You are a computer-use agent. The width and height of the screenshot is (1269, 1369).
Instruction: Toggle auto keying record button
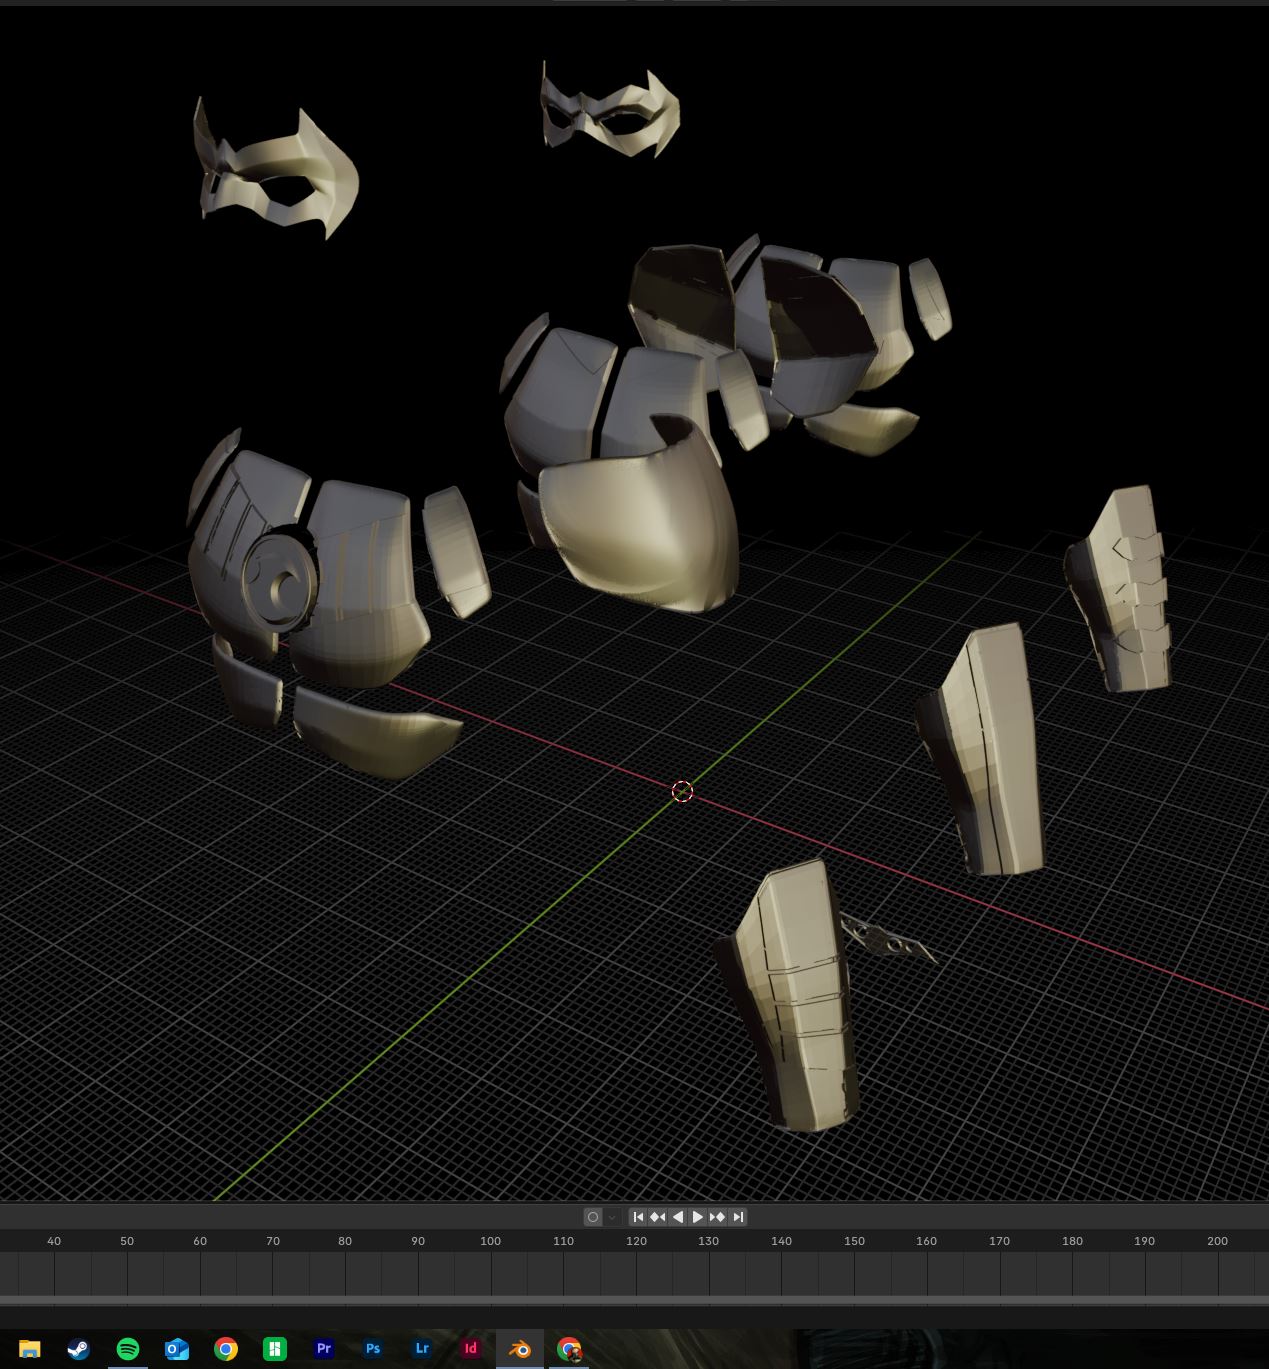click(593, 1217)
